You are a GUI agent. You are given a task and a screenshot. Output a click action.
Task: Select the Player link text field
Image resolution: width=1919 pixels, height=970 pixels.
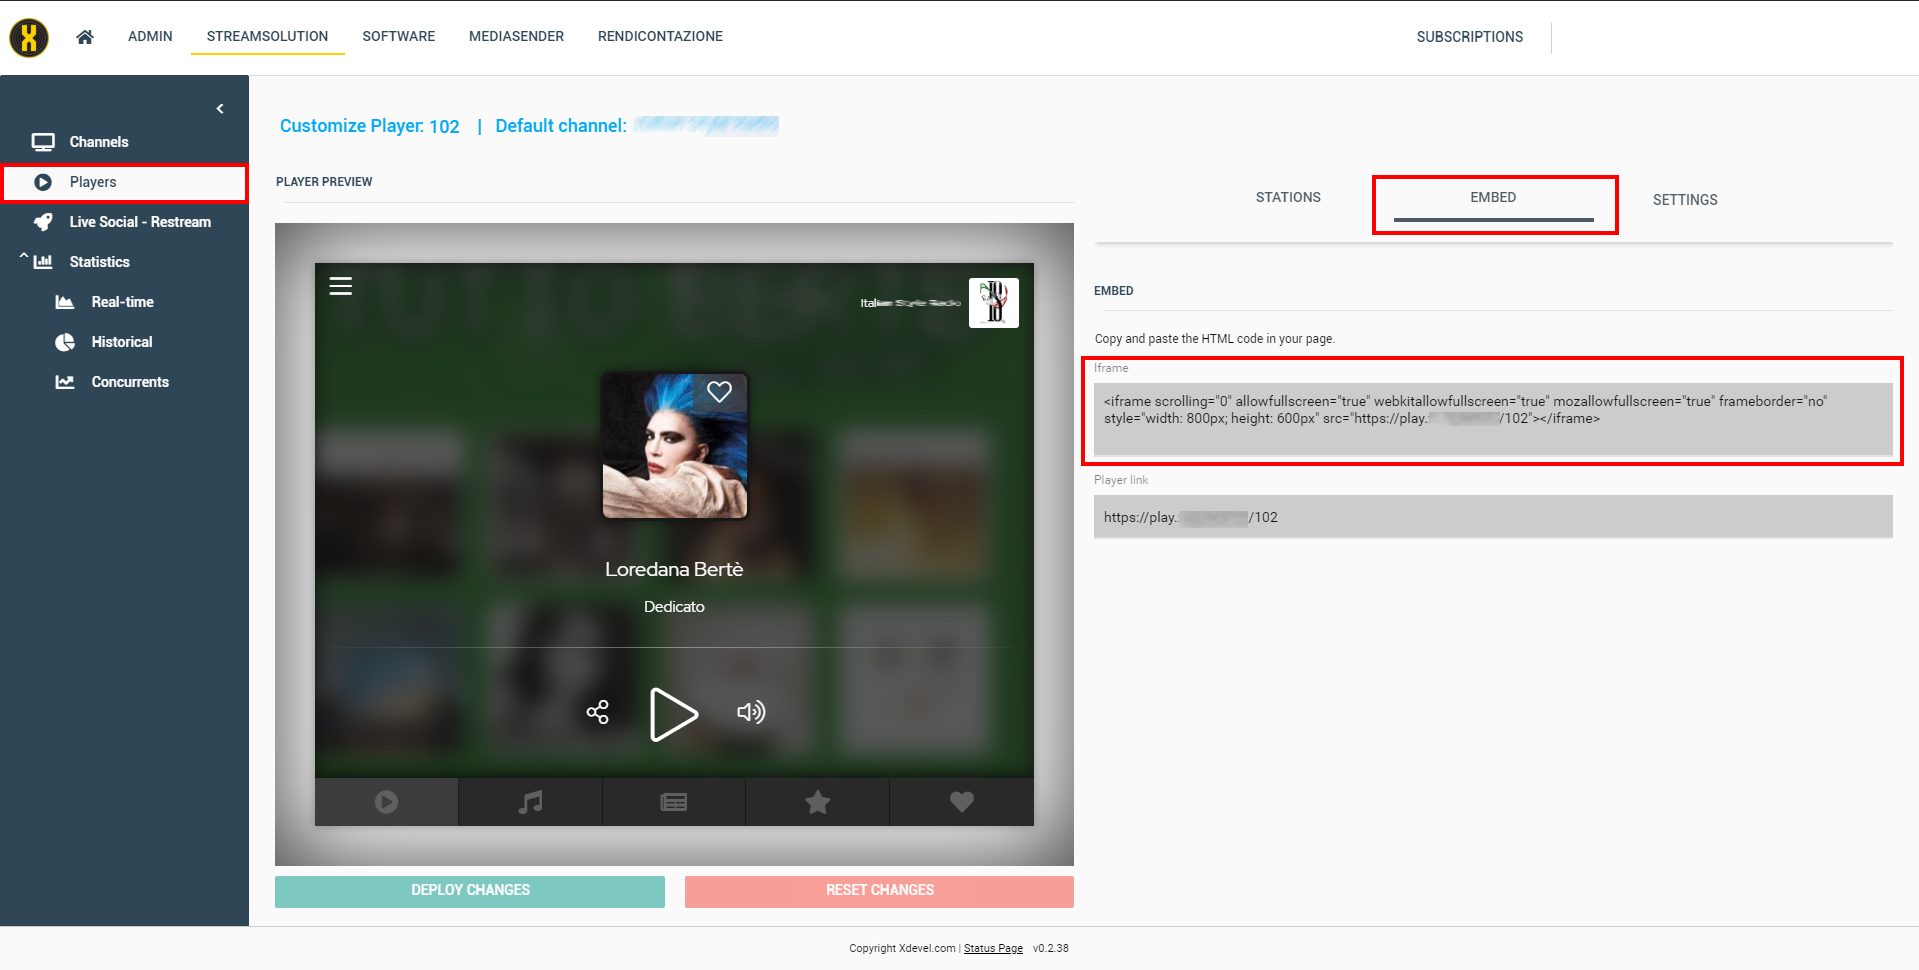pyautogui.click(x=1493, y=517)
